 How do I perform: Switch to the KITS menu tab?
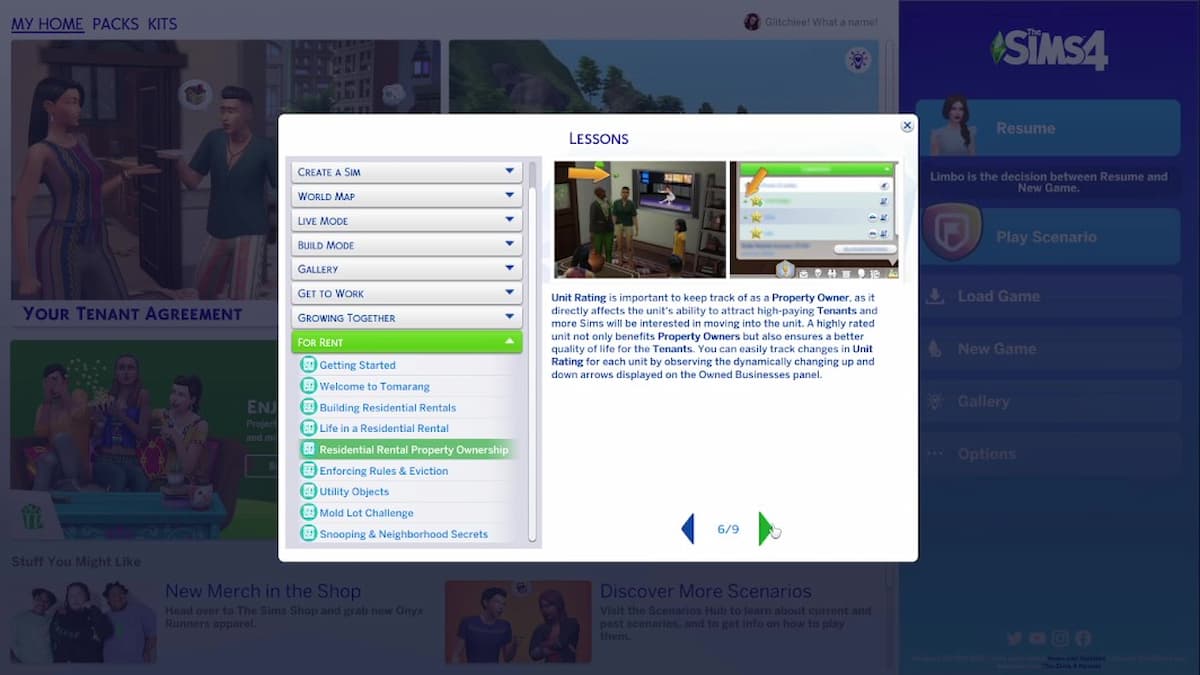163,24
